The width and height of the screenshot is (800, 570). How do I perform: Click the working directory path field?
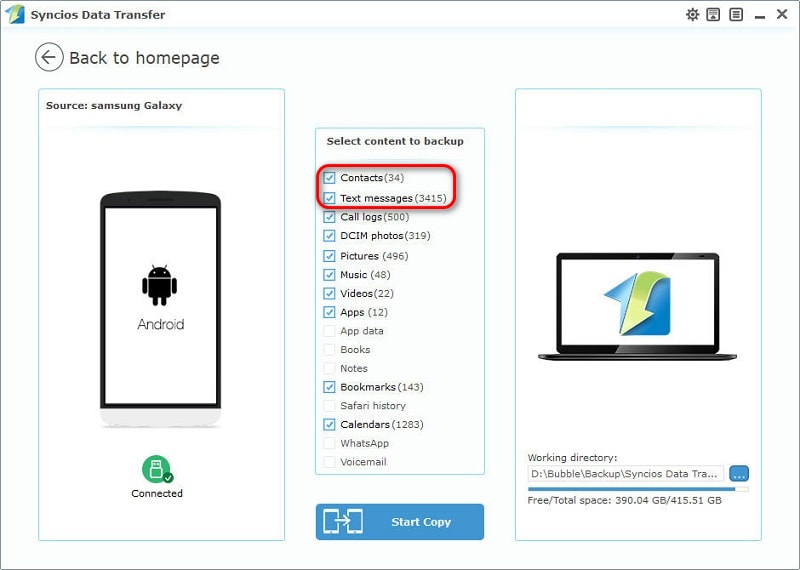click(626, 474)
